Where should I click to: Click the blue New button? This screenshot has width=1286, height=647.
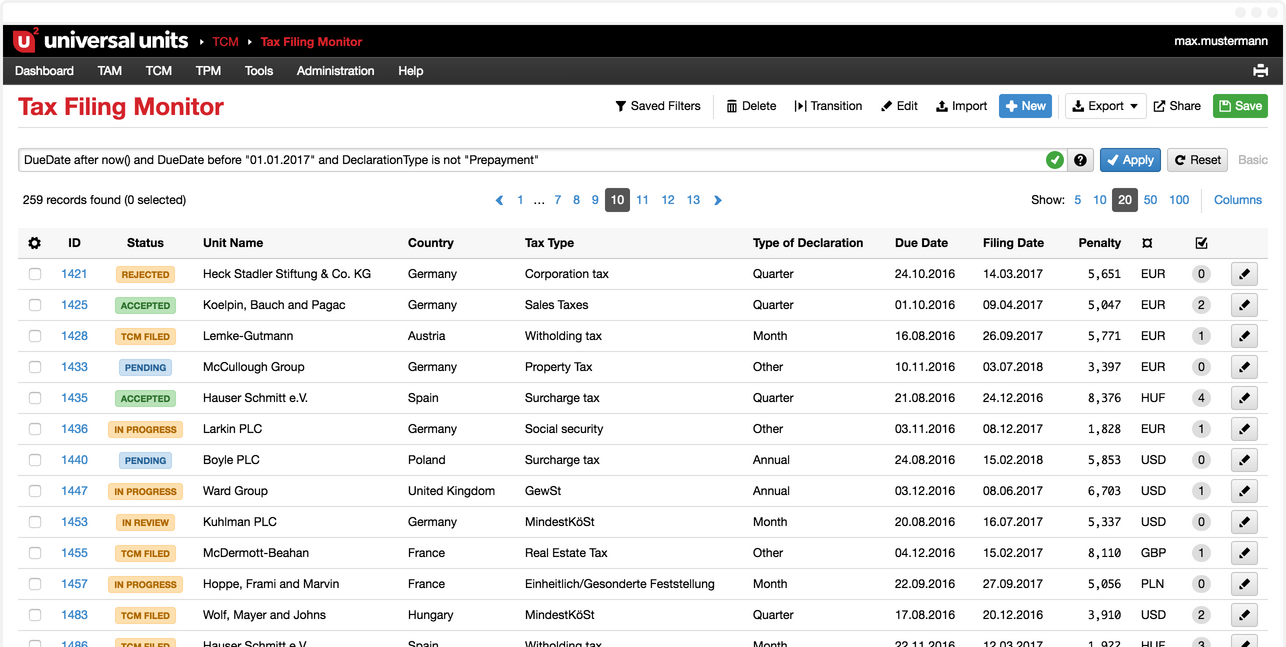(x=1025, y=105)
